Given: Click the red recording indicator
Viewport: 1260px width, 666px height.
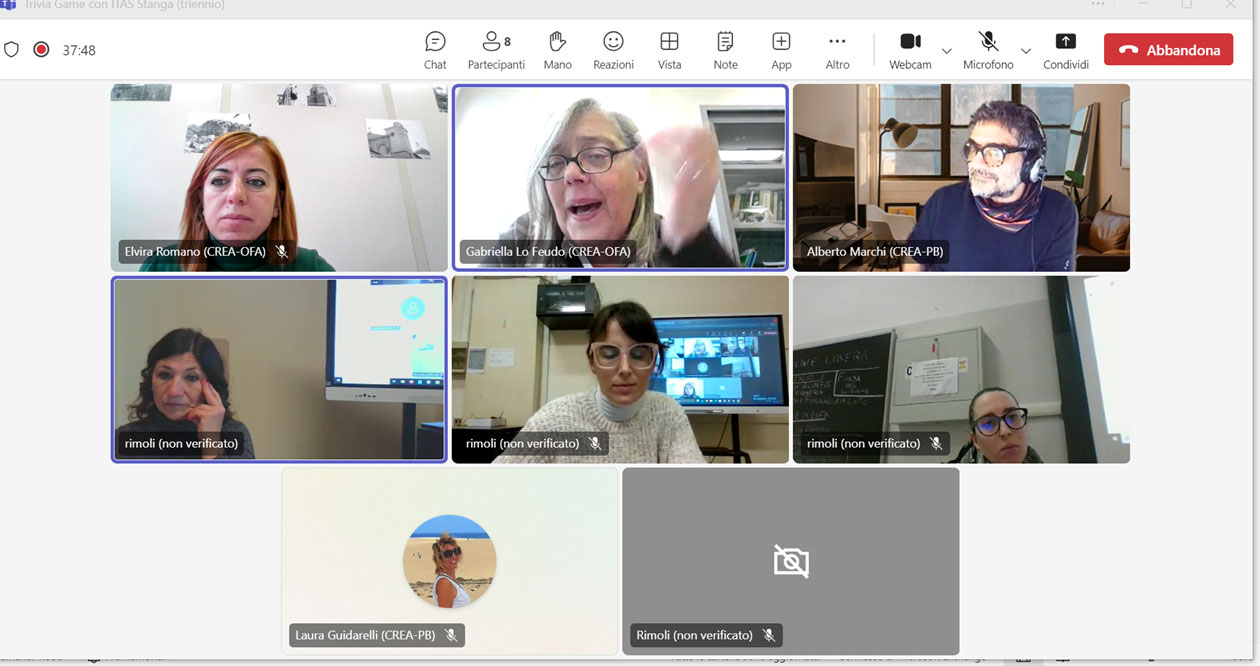Looking at the screenshot, I should click(41, 49).
